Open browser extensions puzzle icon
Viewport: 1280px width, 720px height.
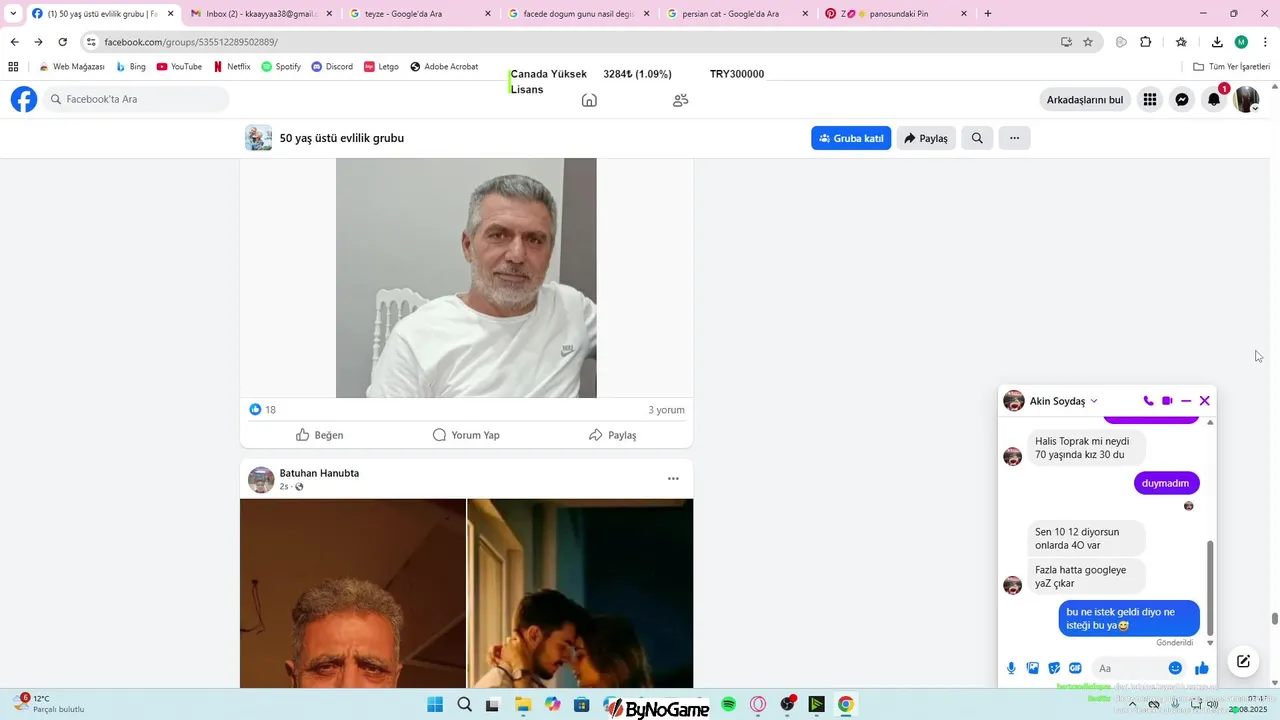point(1146,42)
